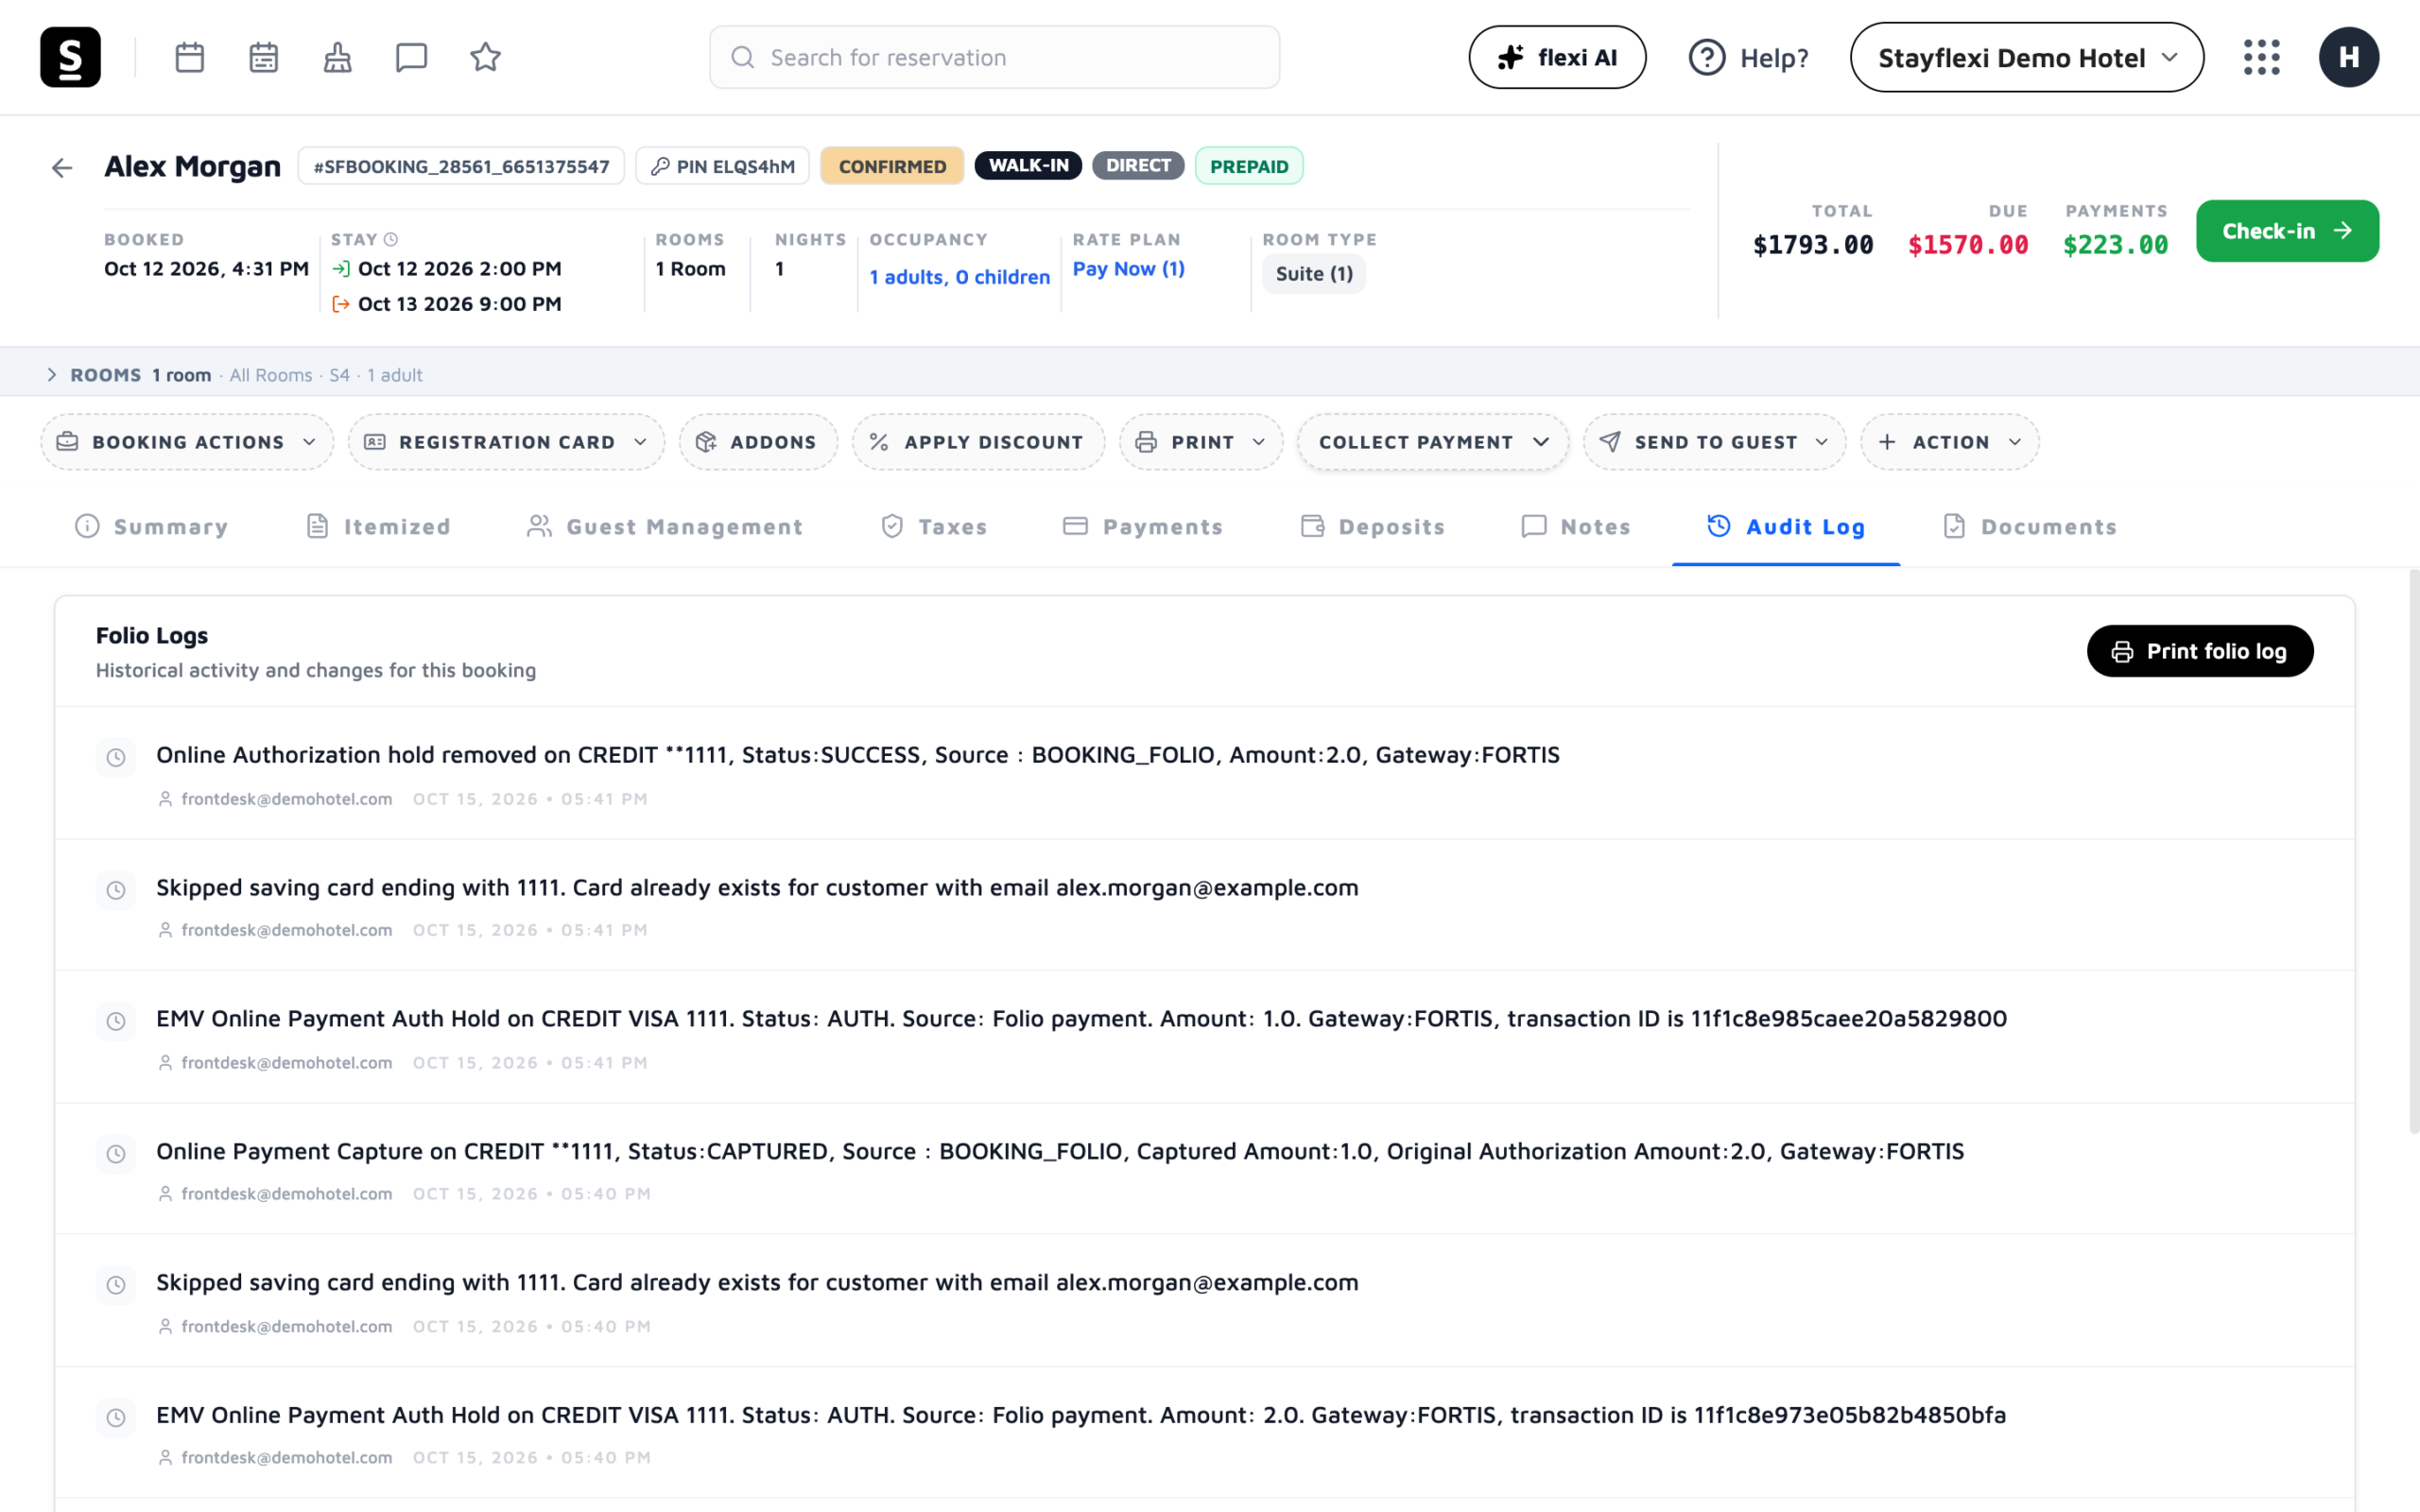Image resolution: width=2420 pixels, height=1512 pixels.
Task: Open the apps grid menu icon
Action: tap(2261, 57)
